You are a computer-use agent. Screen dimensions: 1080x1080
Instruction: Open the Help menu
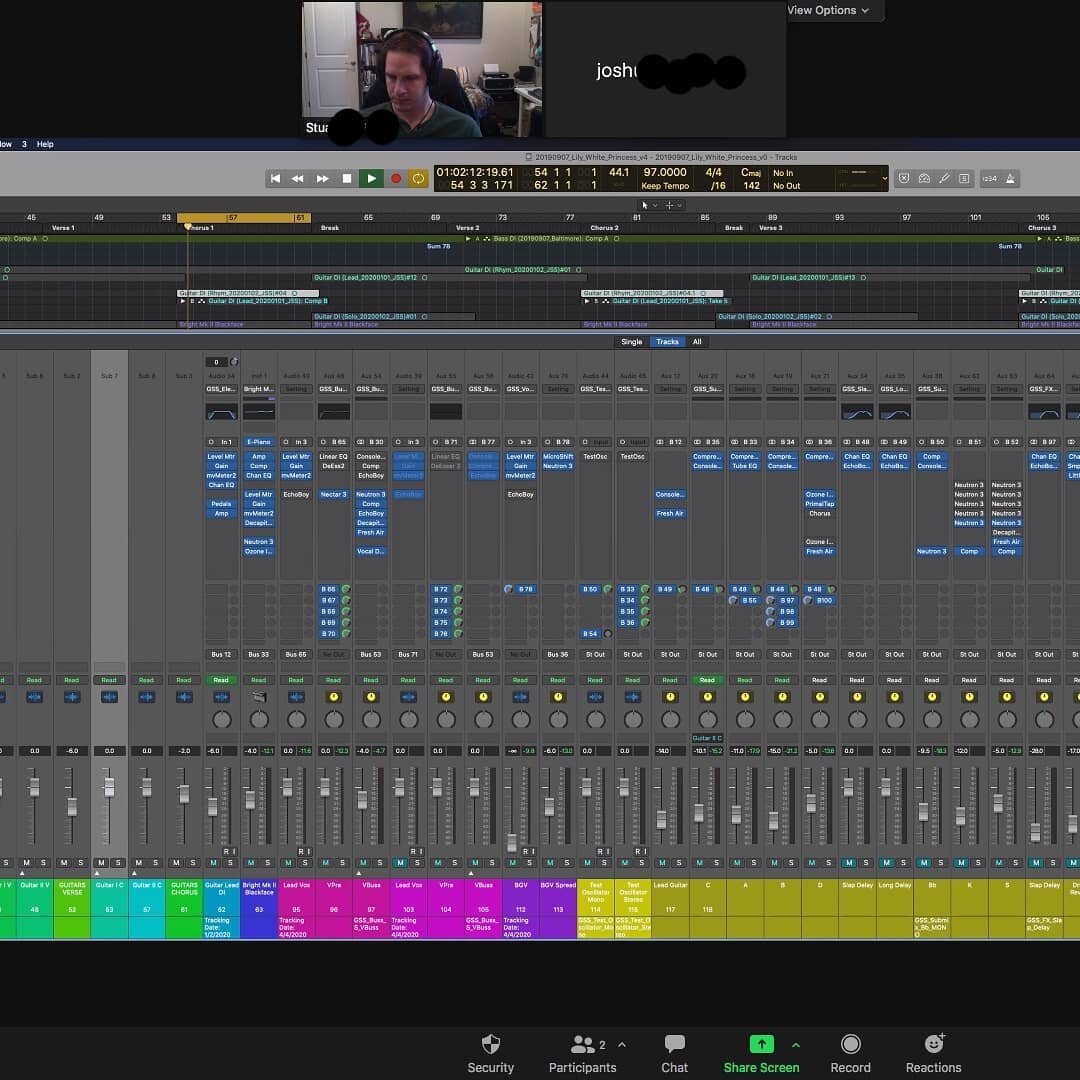[x=45, y=144]
